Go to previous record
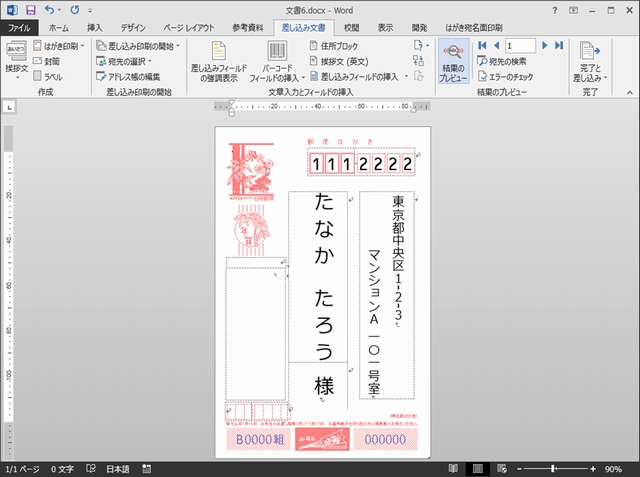Viewport: 640px width, 477px height. tap(496, 45)
